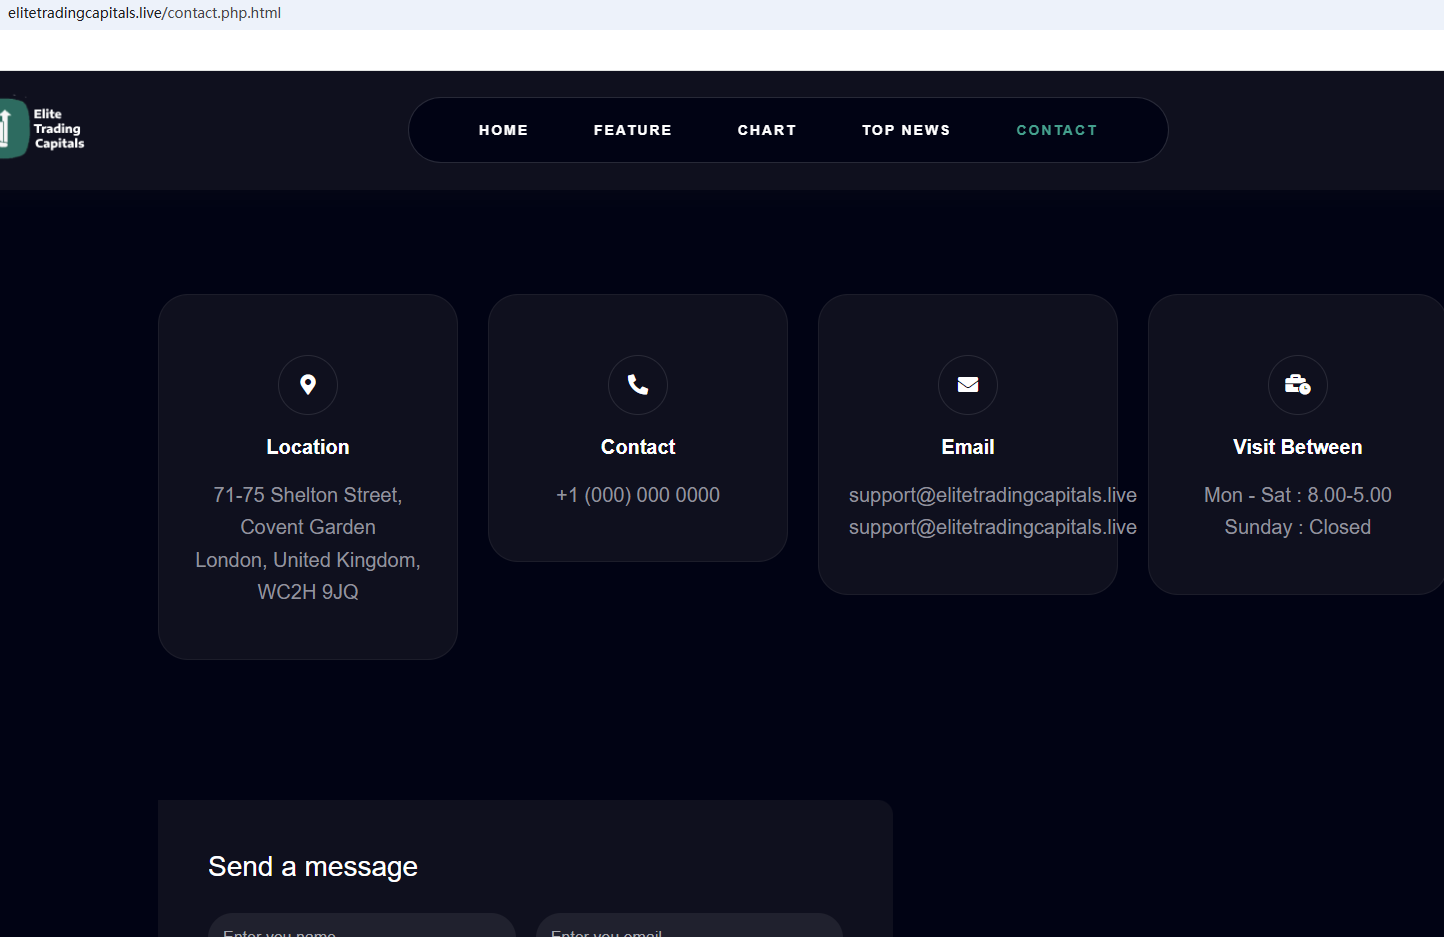Click the Location card heading

308,447
